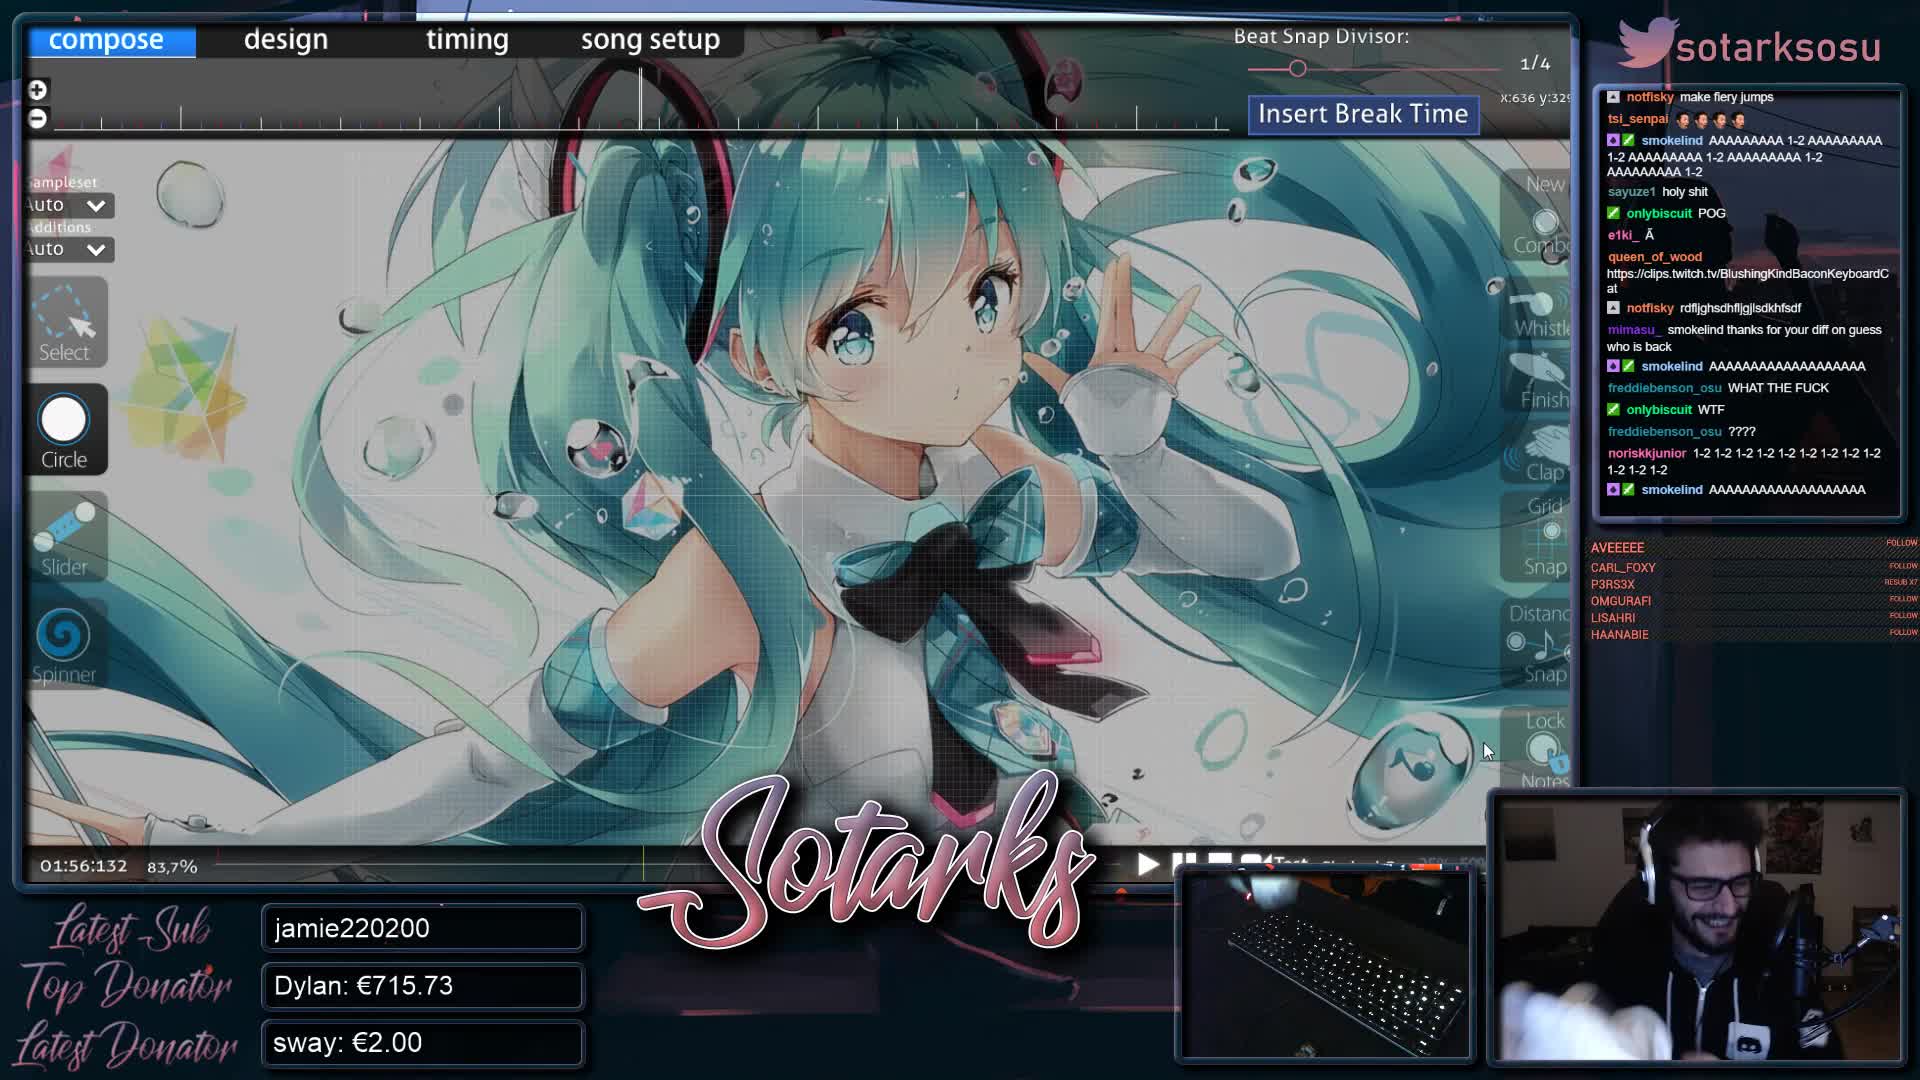This screenshot has width=1920, height=1080.
Task: Click username tsi_senpai in chat
Action: (1637, 119)
